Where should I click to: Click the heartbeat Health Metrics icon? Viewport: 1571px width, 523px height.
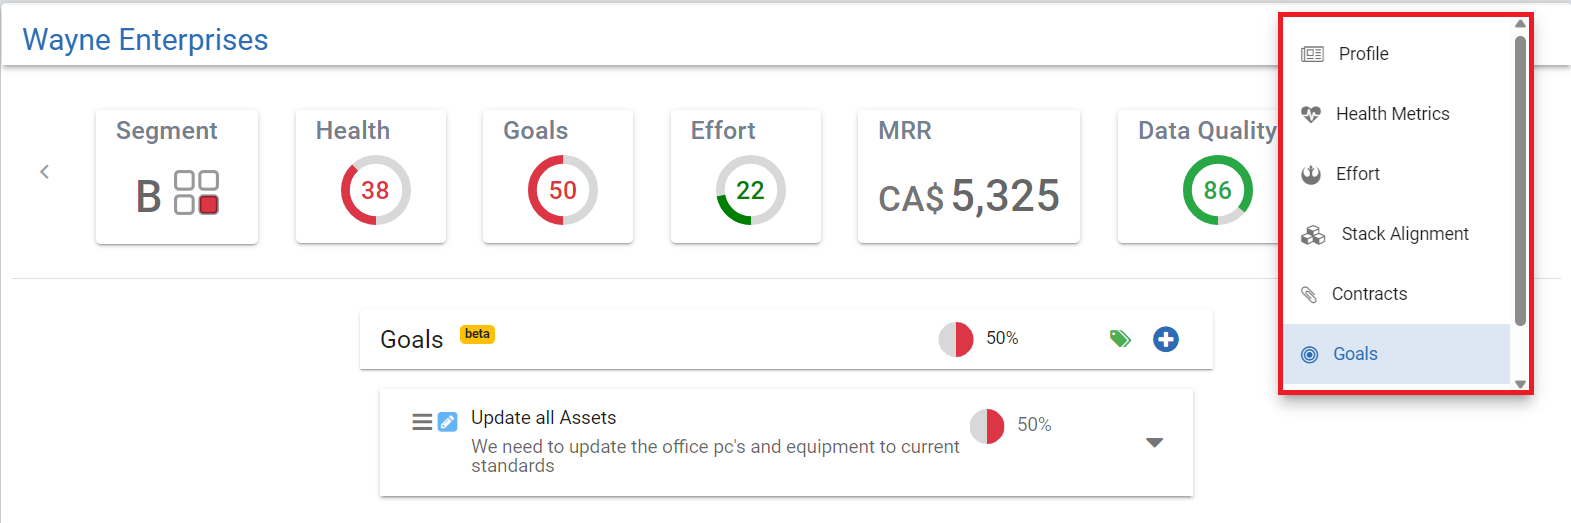pos(1311,114)
